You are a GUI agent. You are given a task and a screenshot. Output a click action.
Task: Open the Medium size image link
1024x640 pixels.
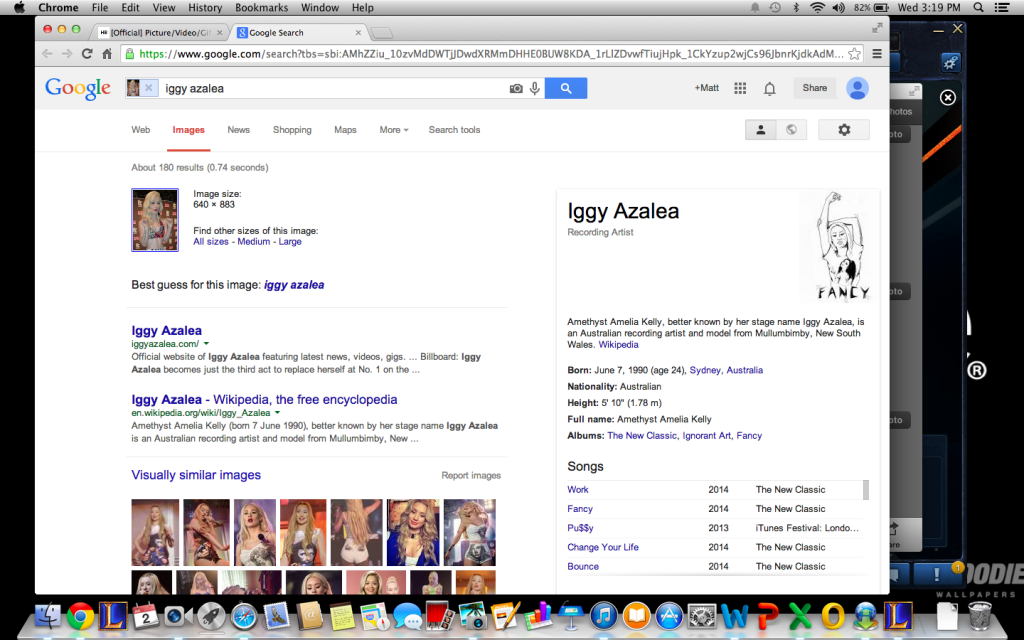(253, 242)
